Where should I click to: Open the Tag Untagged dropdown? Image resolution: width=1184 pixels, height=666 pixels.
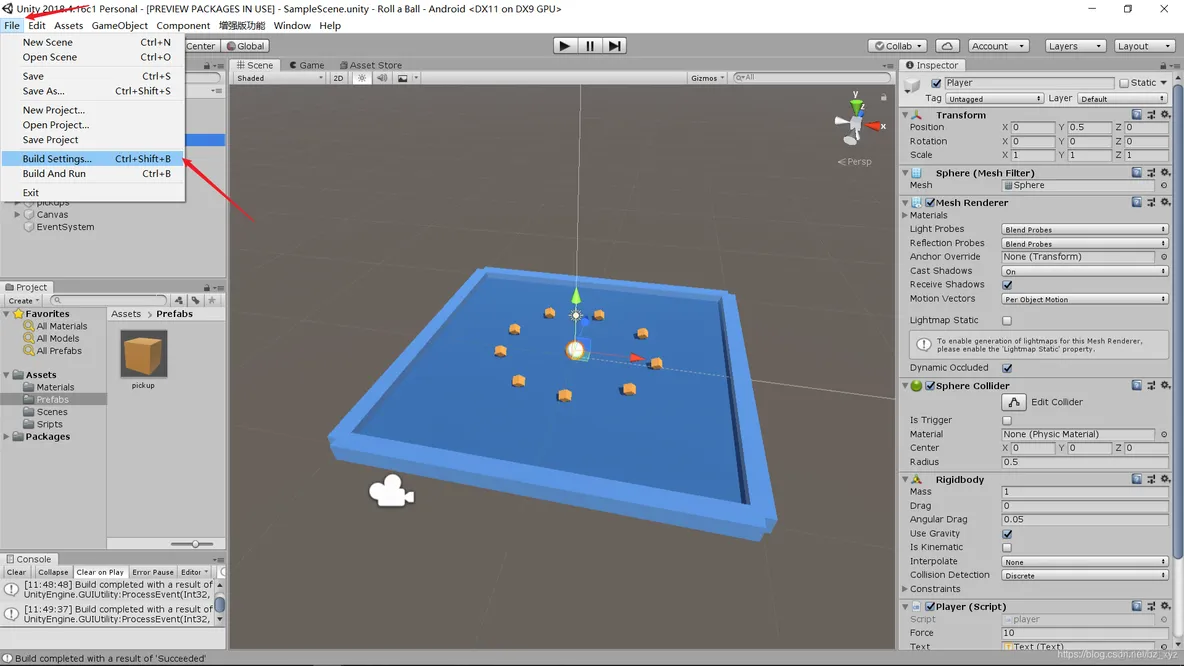(x=994, y=99)
